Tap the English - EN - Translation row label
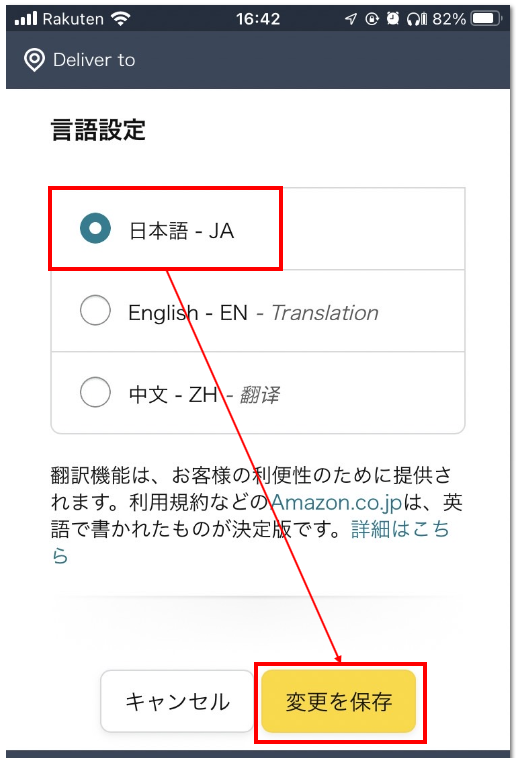The image size is (518, 764). (x=253, y=312)
